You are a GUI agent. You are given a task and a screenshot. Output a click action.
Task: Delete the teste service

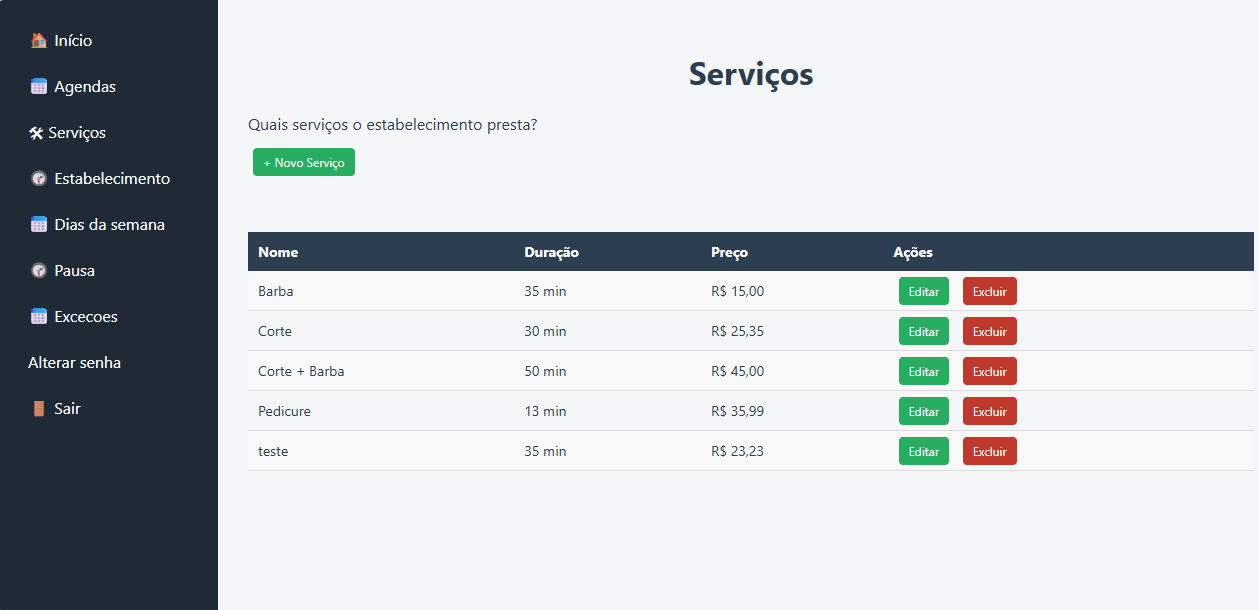(x=990, y=451)
